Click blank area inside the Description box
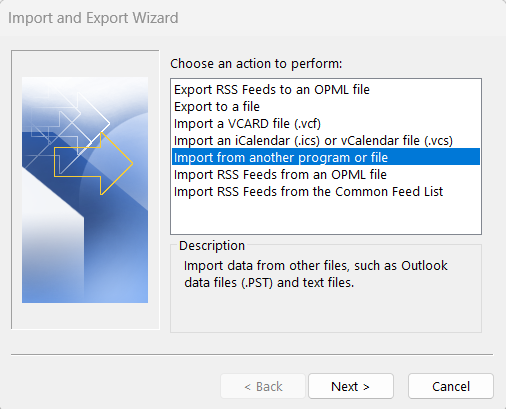Viewport: 506px width, 409px height. tap(326, 312)
